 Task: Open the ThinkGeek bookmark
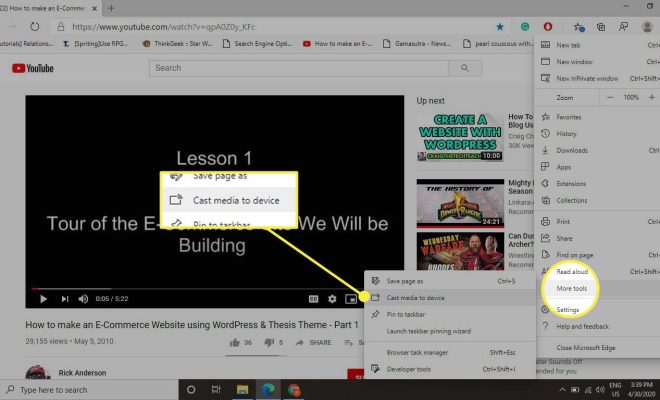pos(178,43)
